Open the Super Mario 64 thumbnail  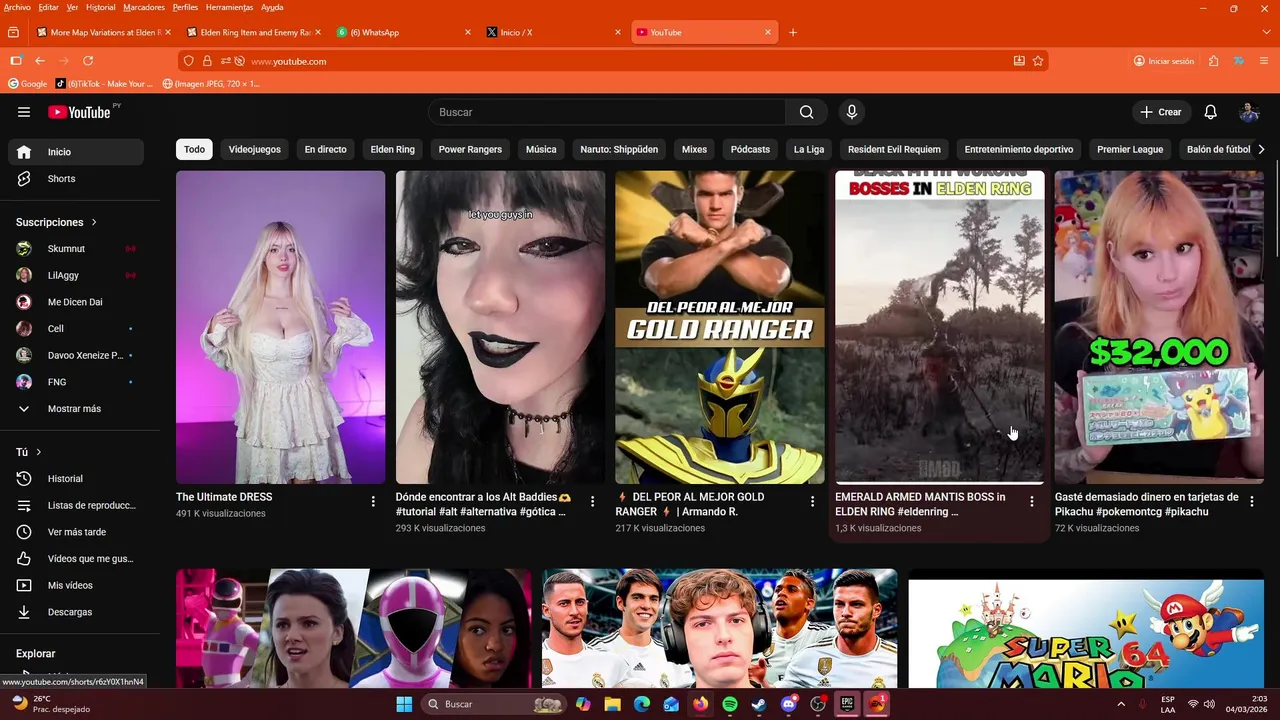pyautogui.click(x=1086, y=629)
